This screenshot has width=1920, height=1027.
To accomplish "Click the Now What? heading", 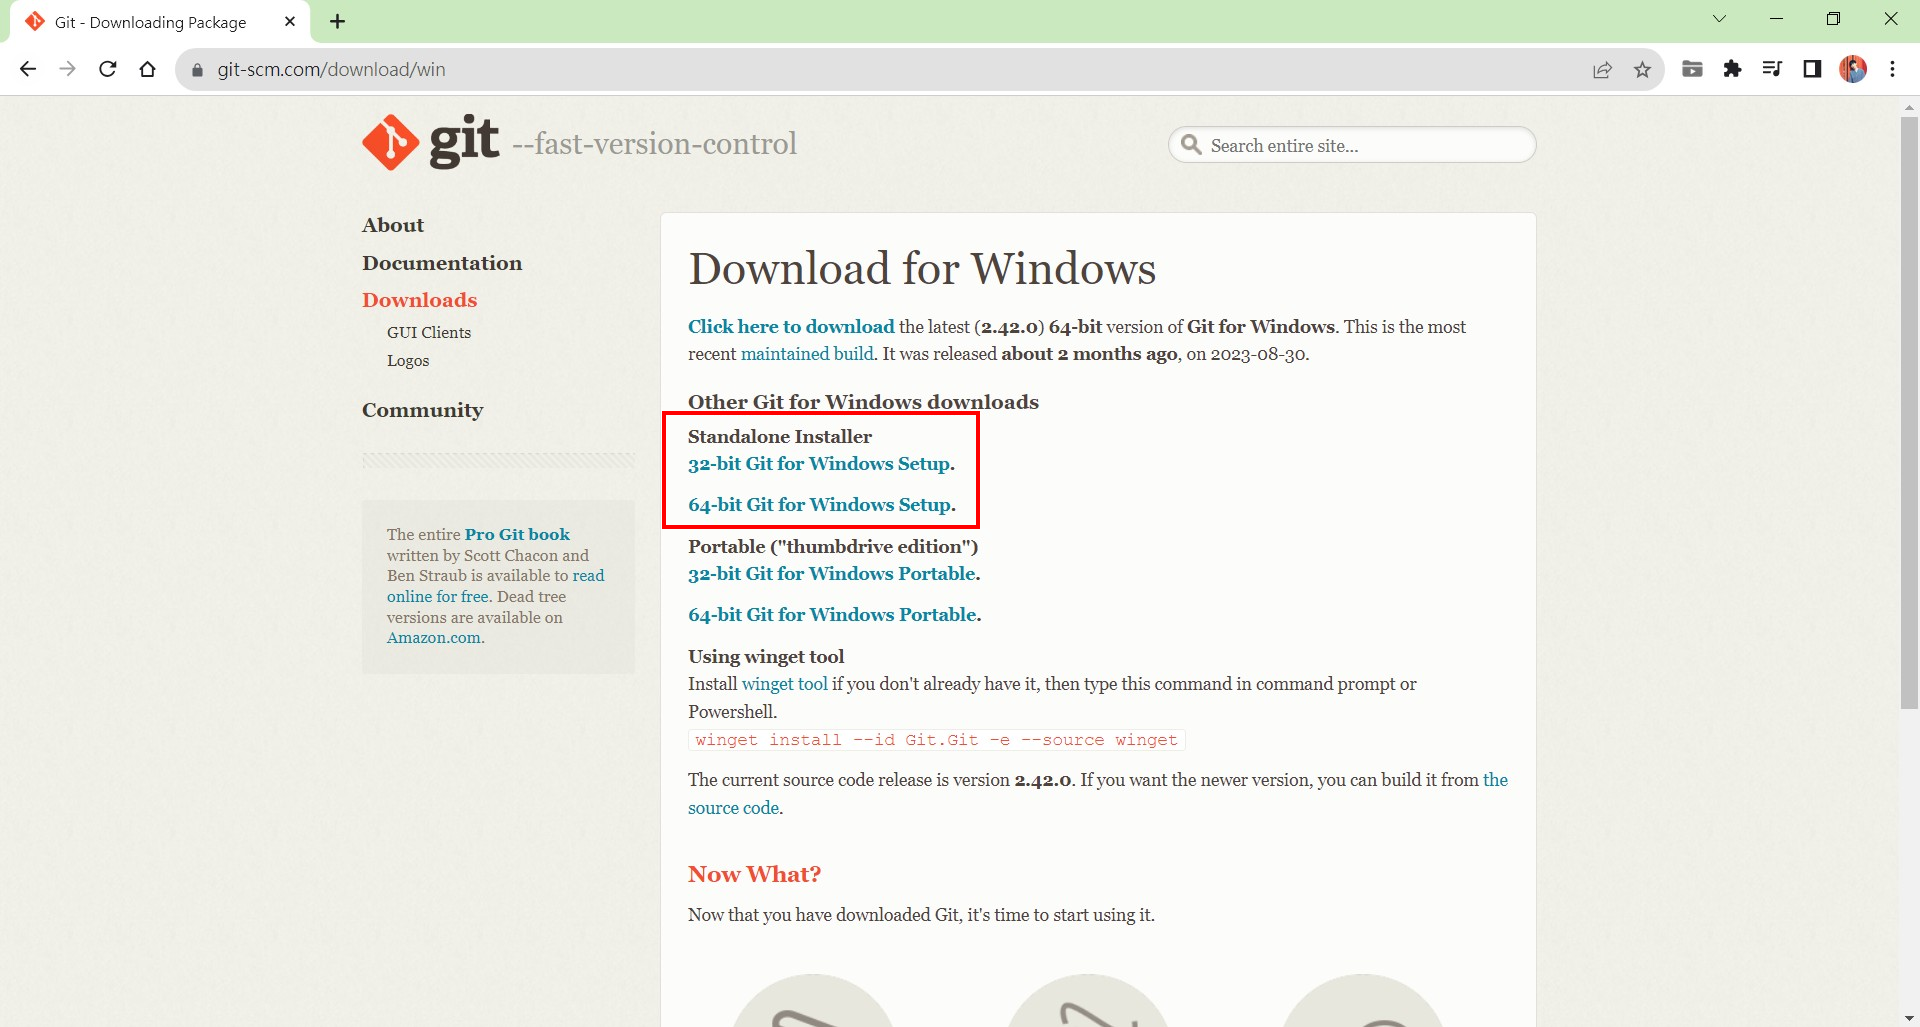I will click(754, 874).
